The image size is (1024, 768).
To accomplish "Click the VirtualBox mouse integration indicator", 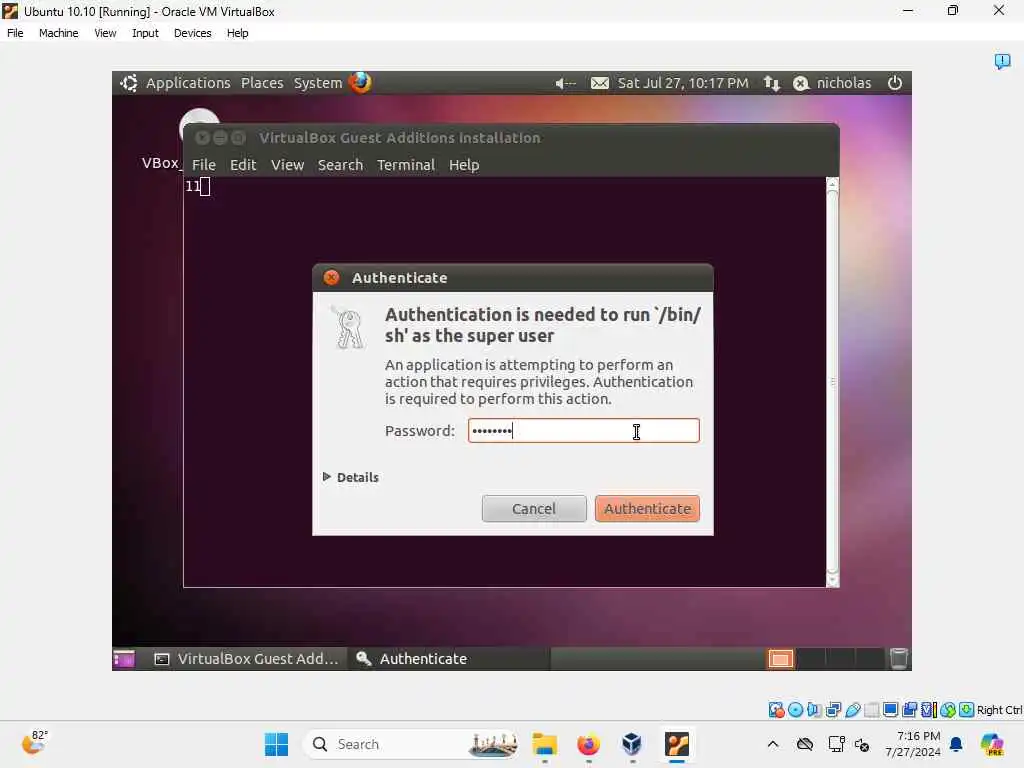I will (x=948, y=710).
